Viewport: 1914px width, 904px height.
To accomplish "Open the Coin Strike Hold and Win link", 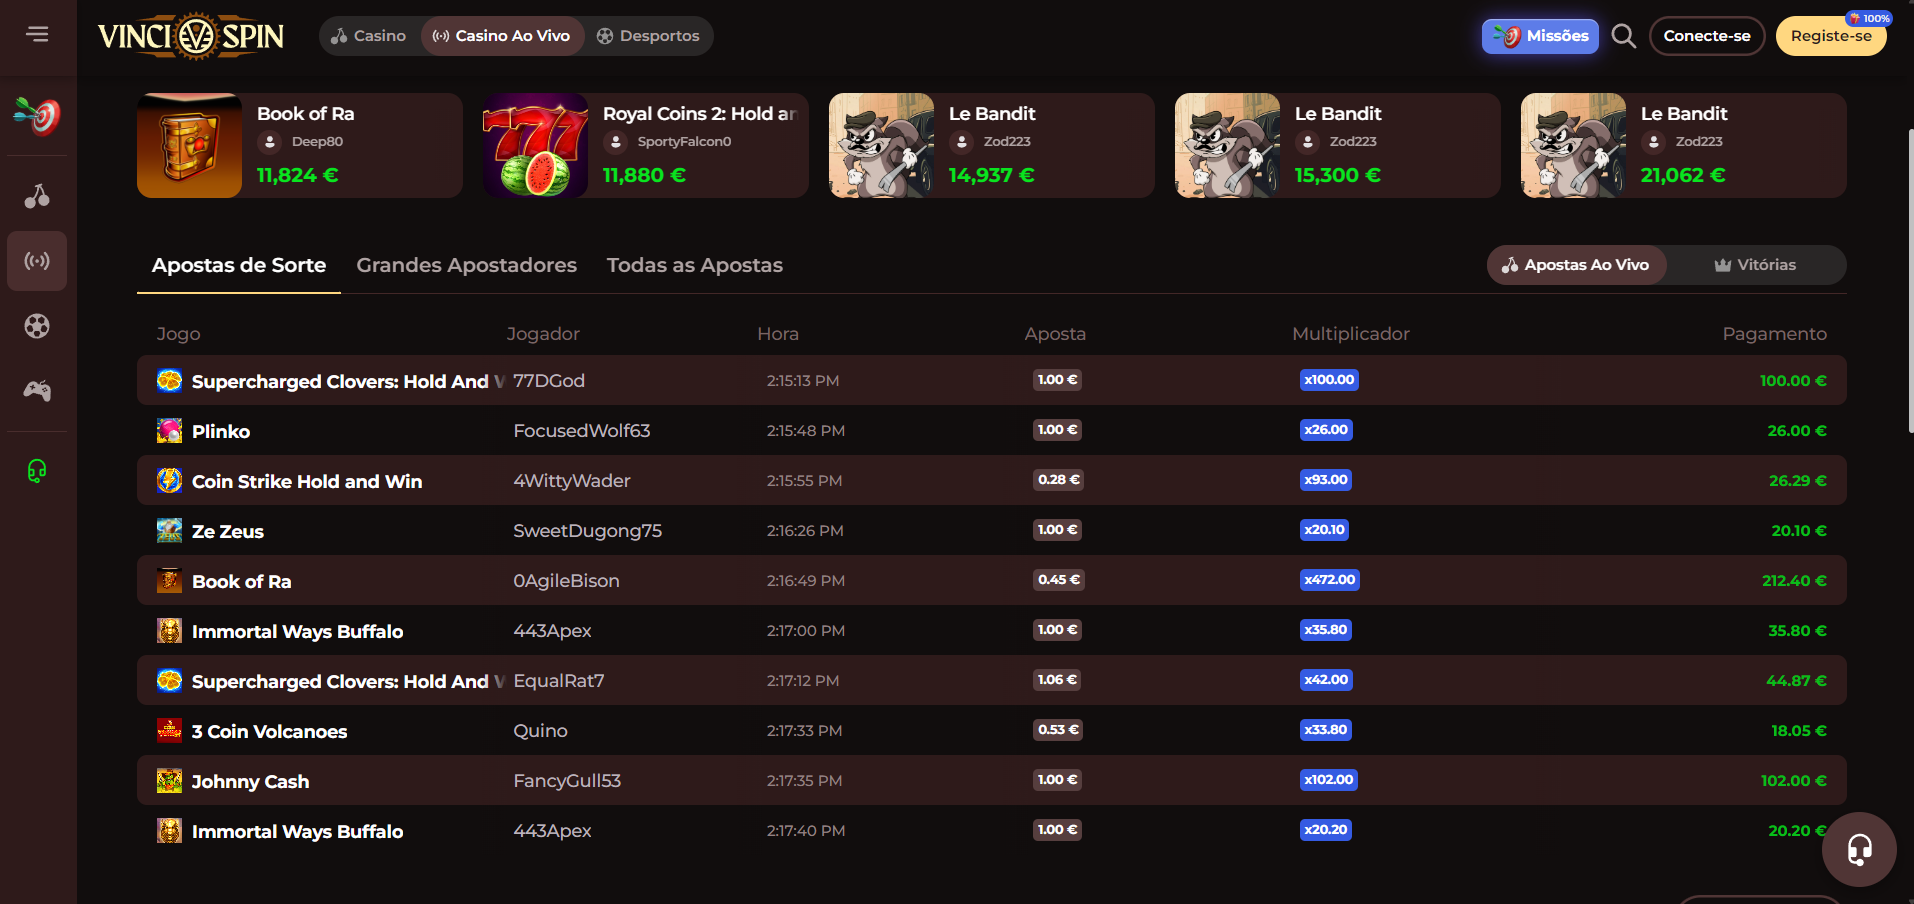I will point(307,481).
